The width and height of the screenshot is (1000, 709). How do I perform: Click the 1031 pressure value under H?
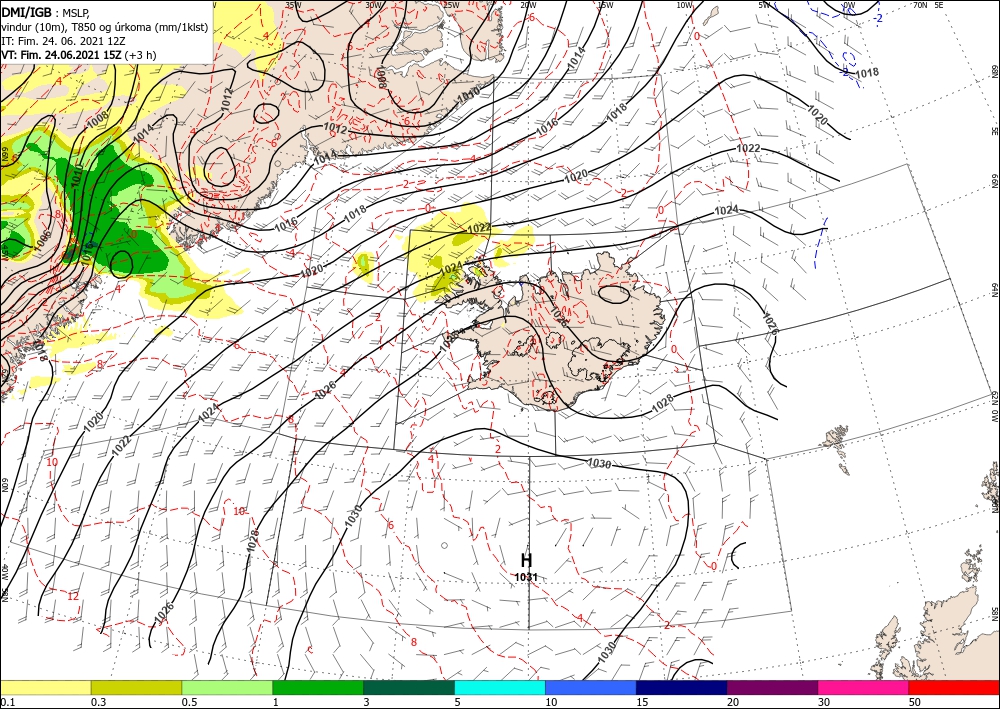[x=526, y=577]
